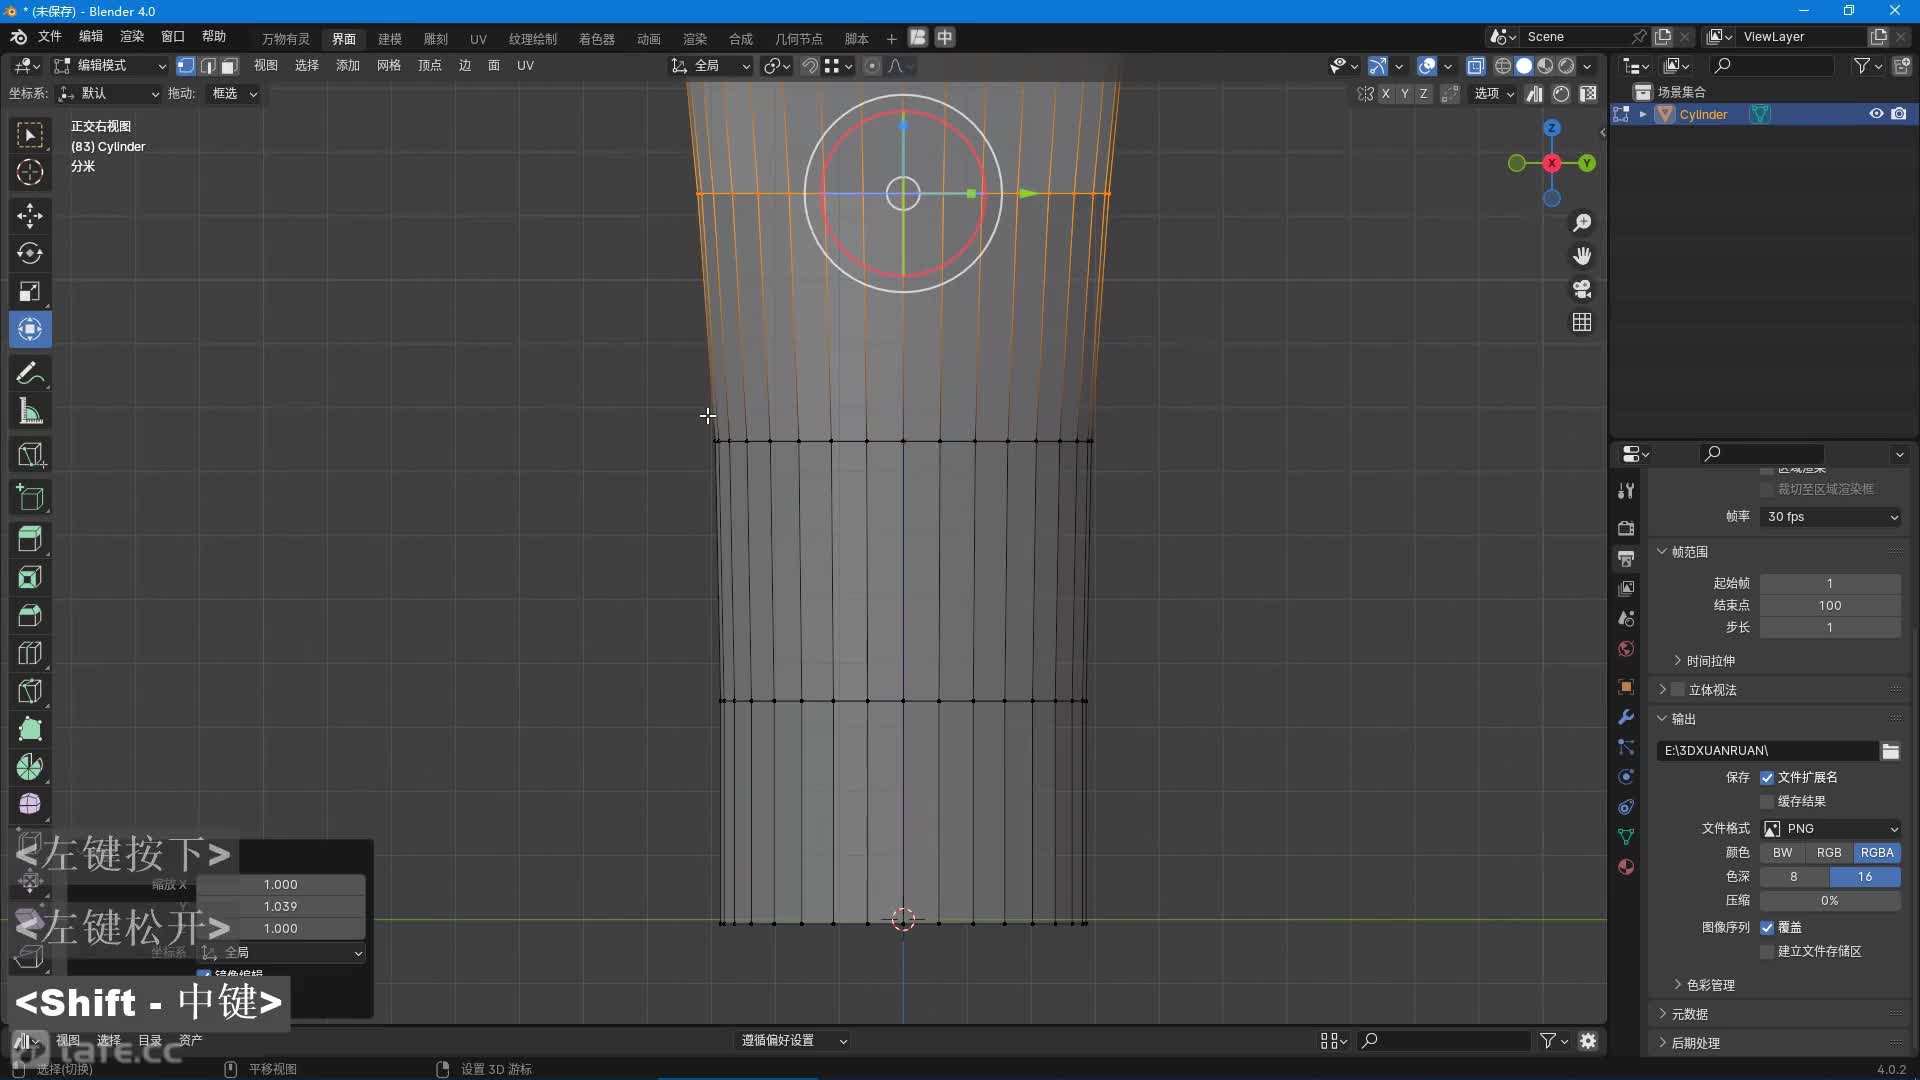
Task: Open the Modifiers wrench properties tab
Action: pyautogui.click(x=1626, y=717)
